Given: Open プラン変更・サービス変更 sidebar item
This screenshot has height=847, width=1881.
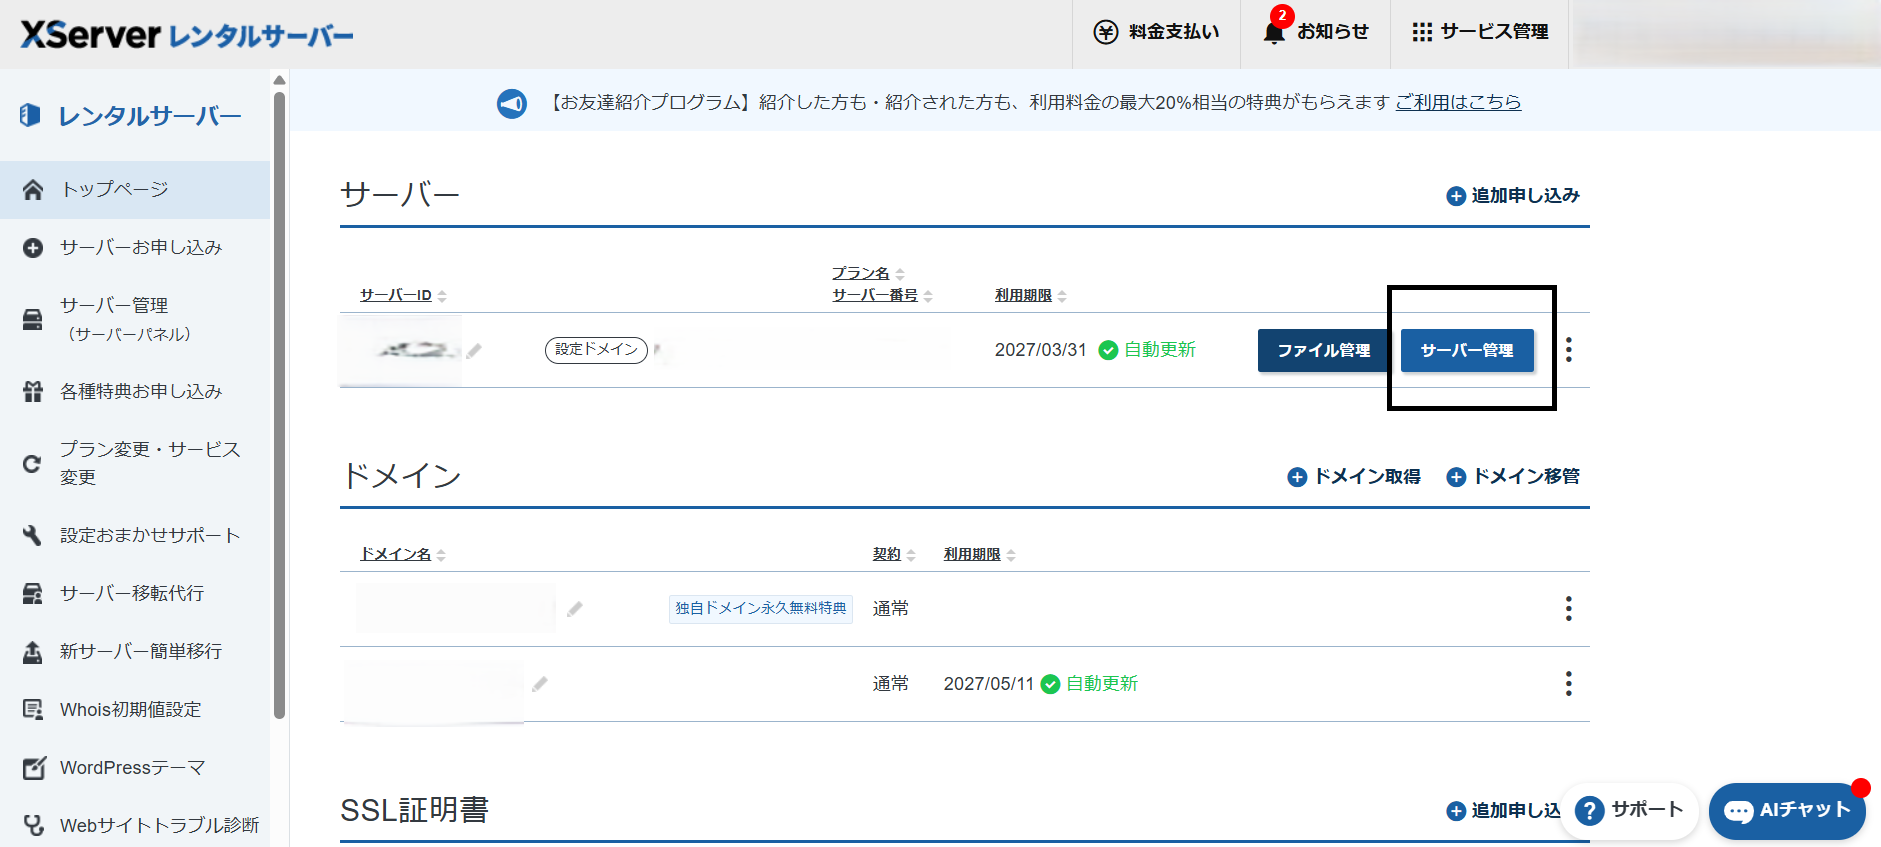Looking at the screenshot, I should point(135,463).
